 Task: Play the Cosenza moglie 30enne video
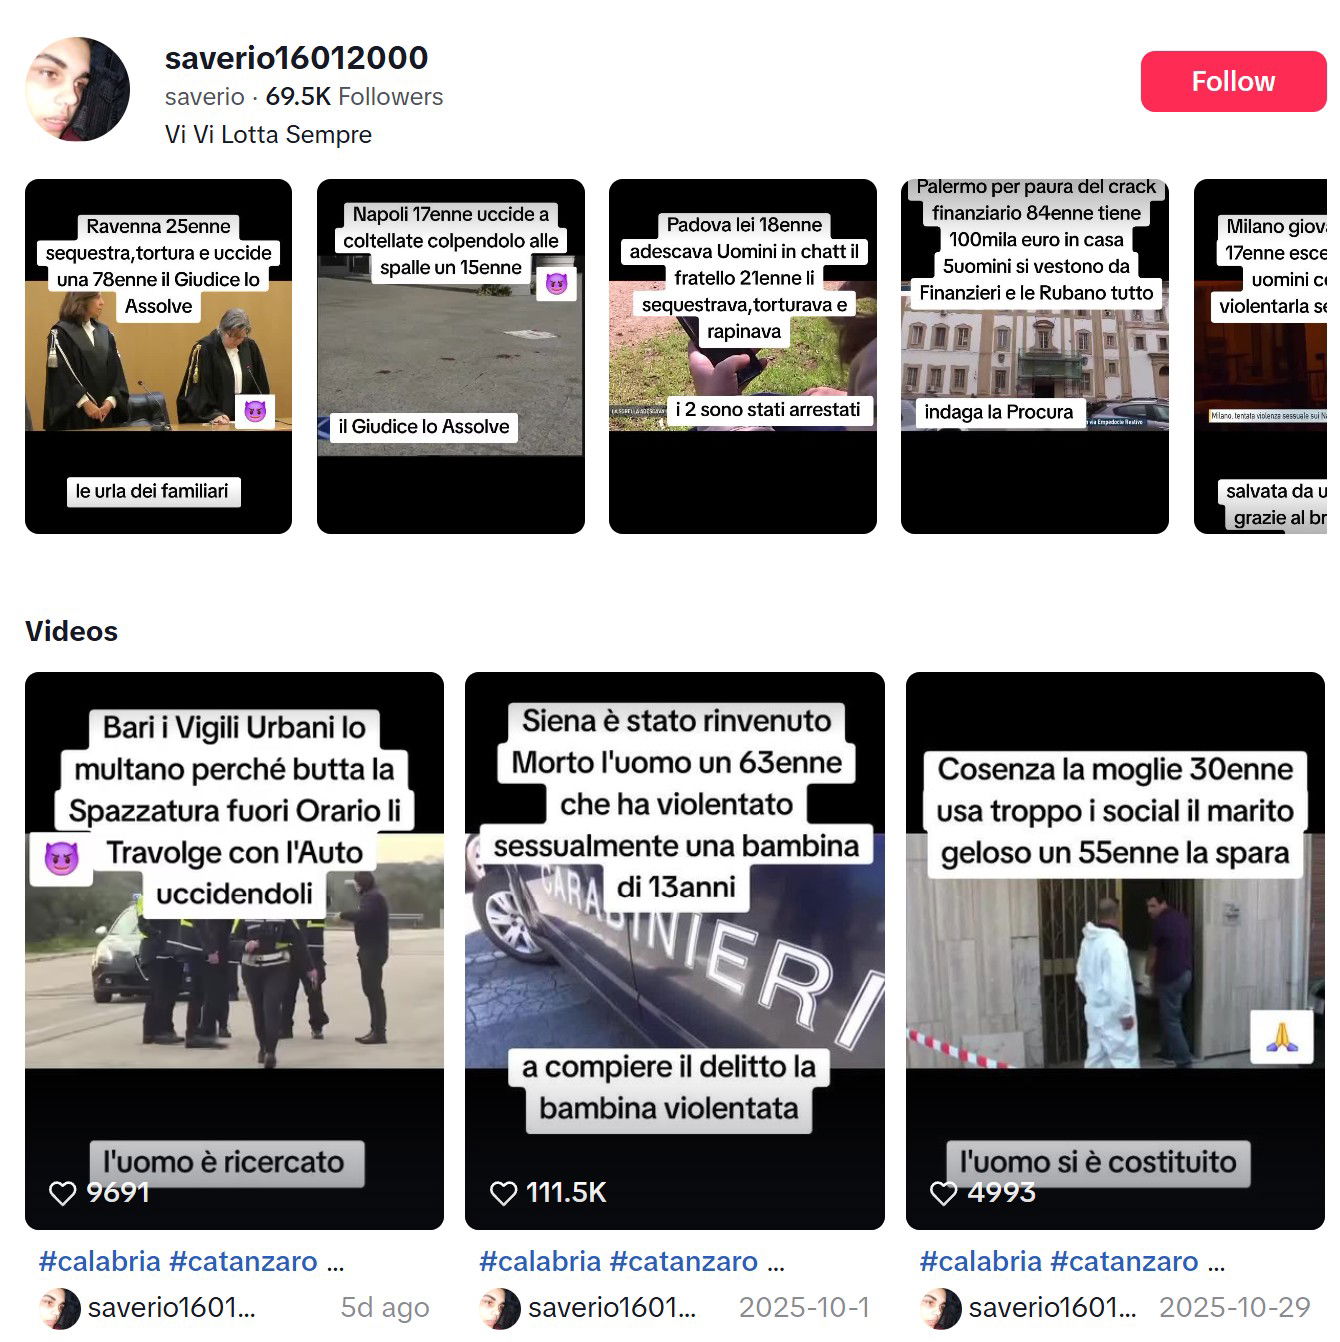(x=1115, y=951)
